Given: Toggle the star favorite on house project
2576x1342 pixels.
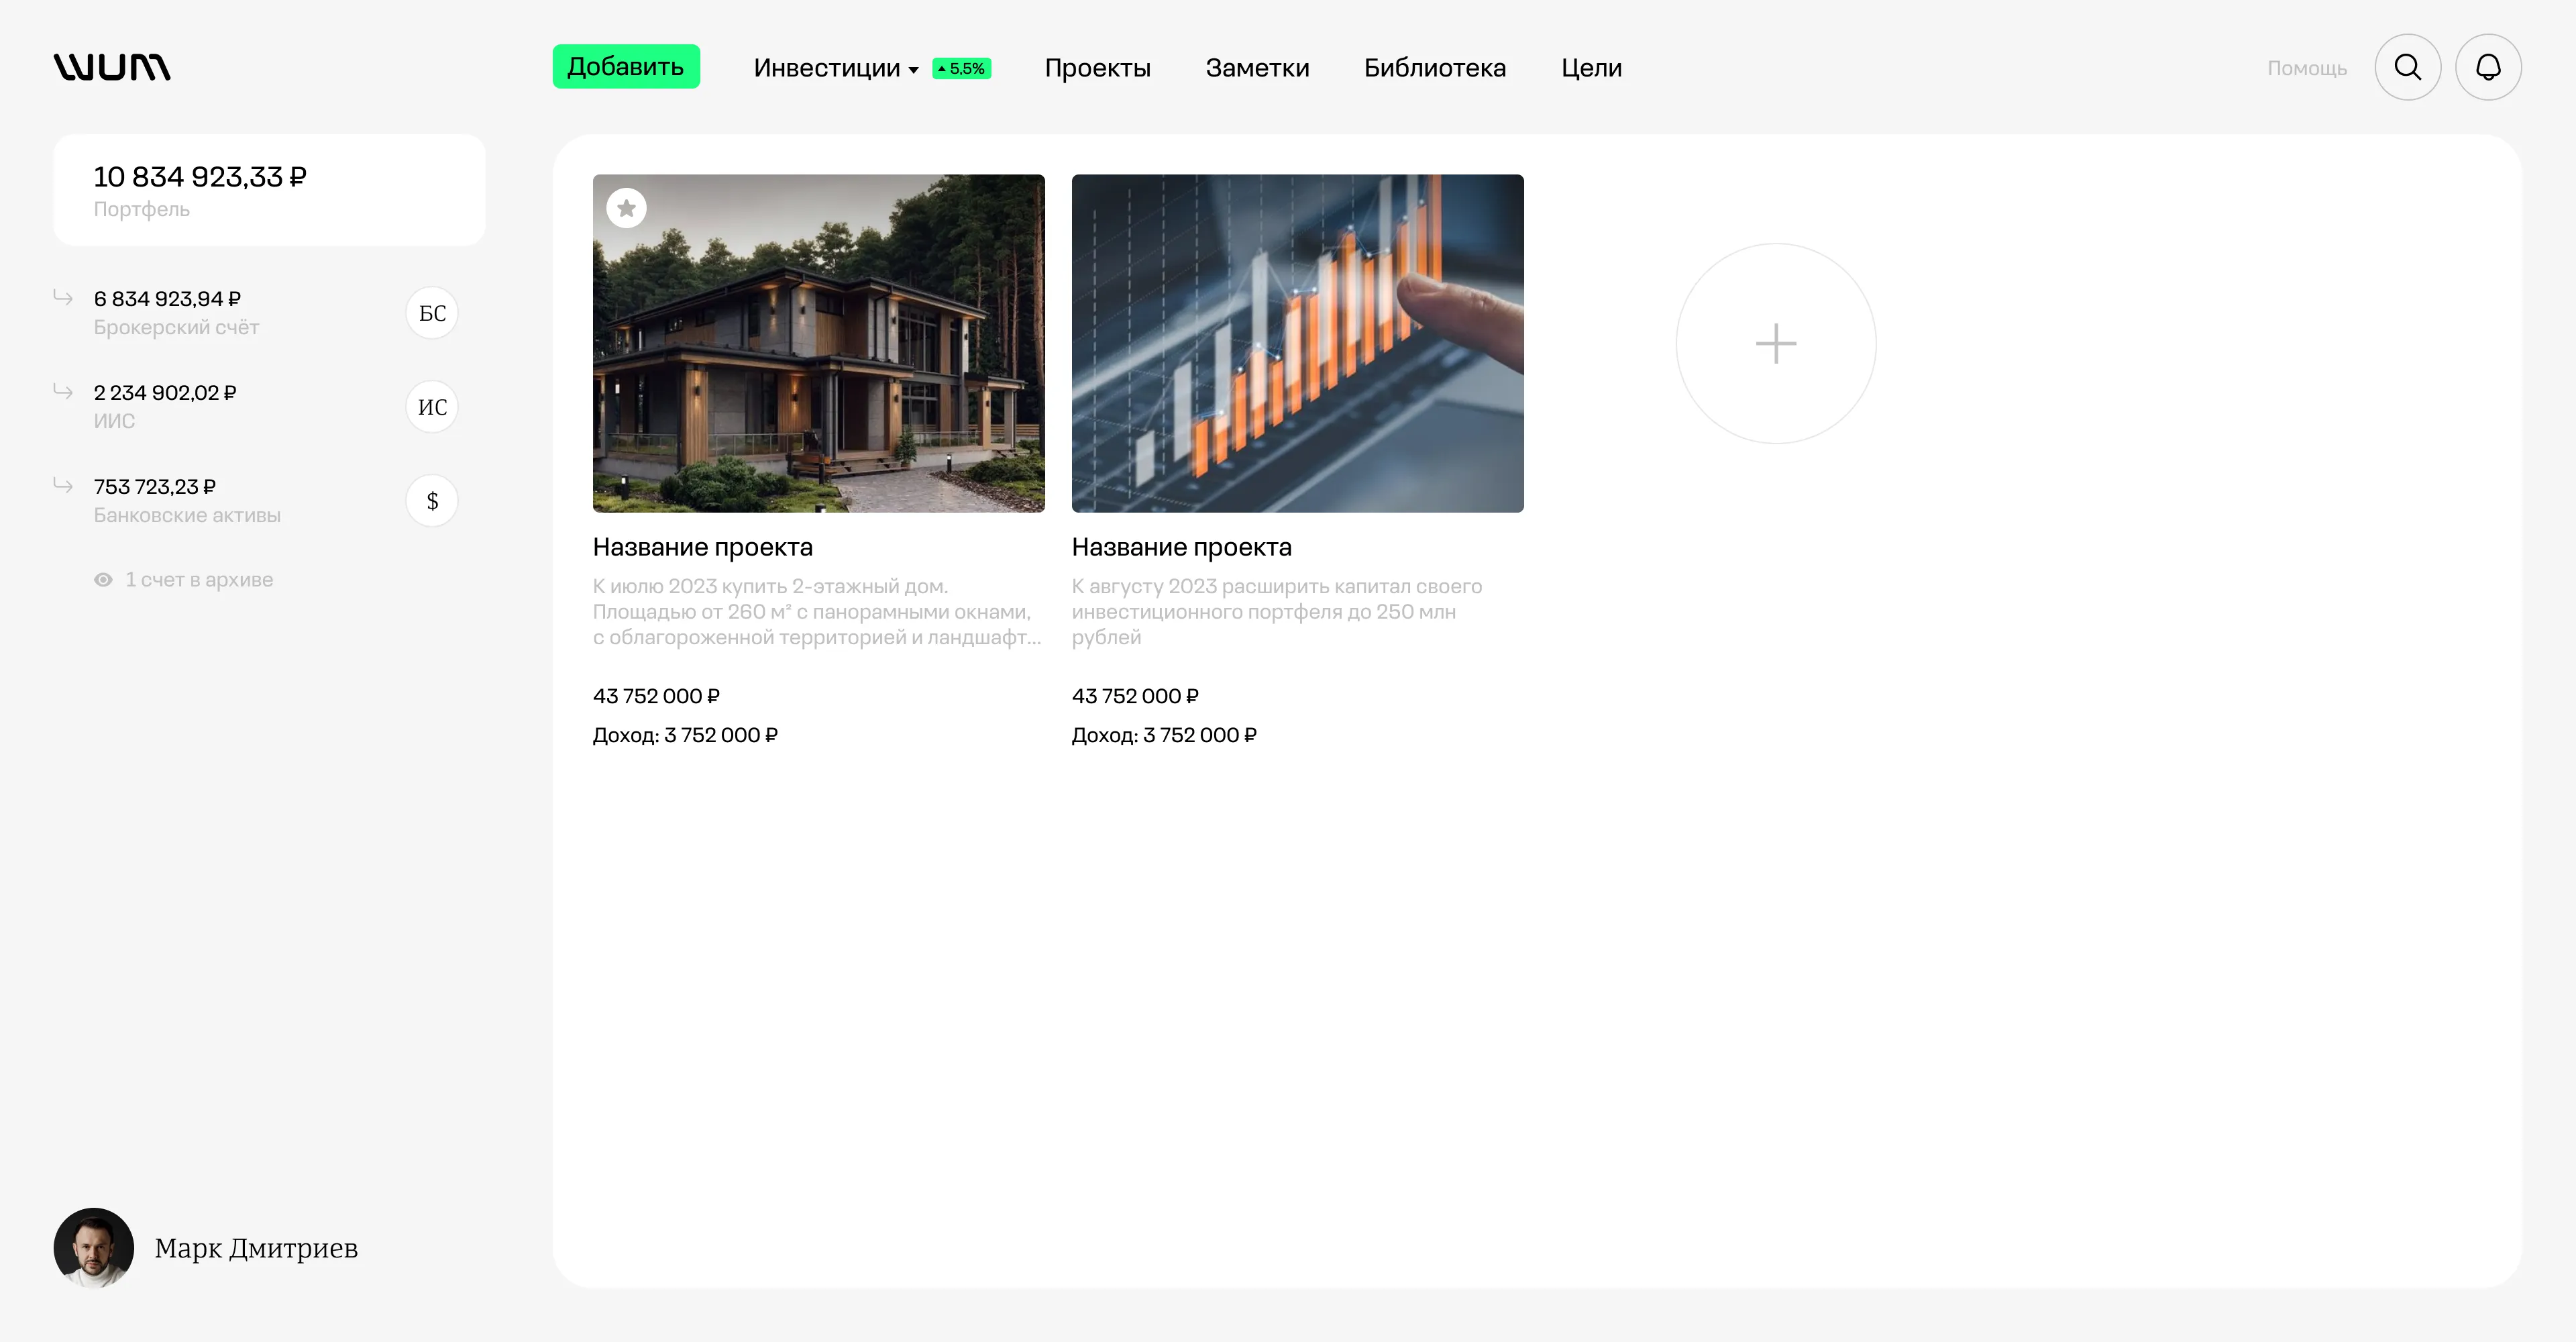Looking at the screenshot, I should (626, 208).
